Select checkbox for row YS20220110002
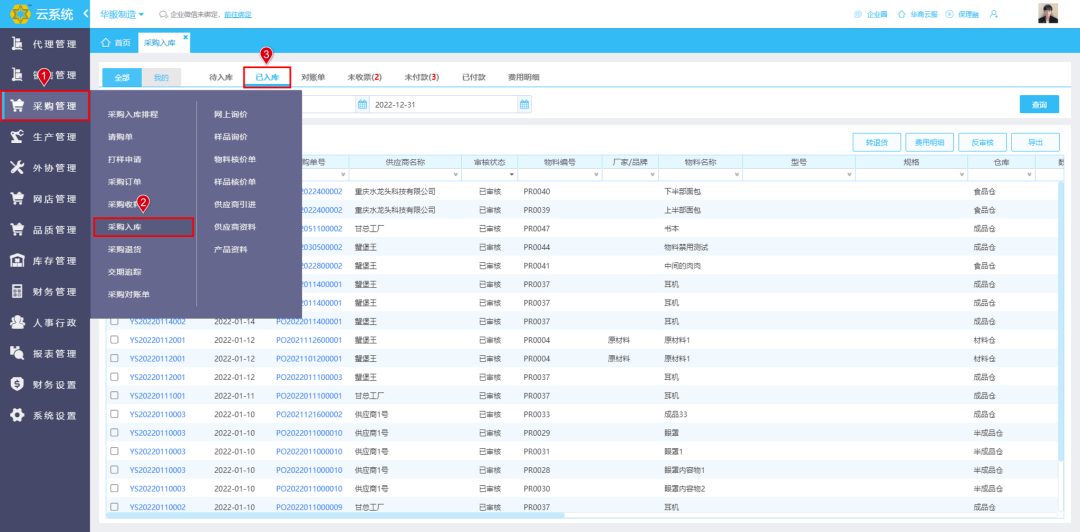The image size is (1080, 532). tap(114, 508)
